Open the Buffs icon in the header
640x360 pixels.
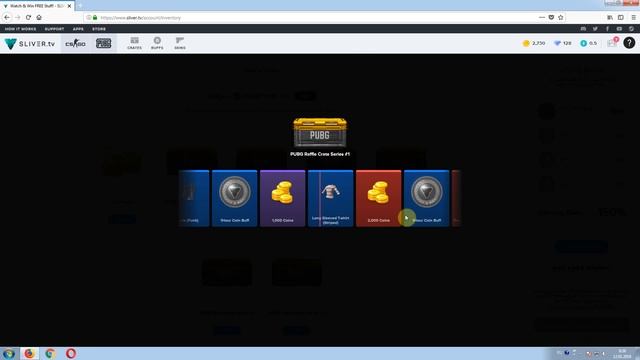(x=157, y=43)
